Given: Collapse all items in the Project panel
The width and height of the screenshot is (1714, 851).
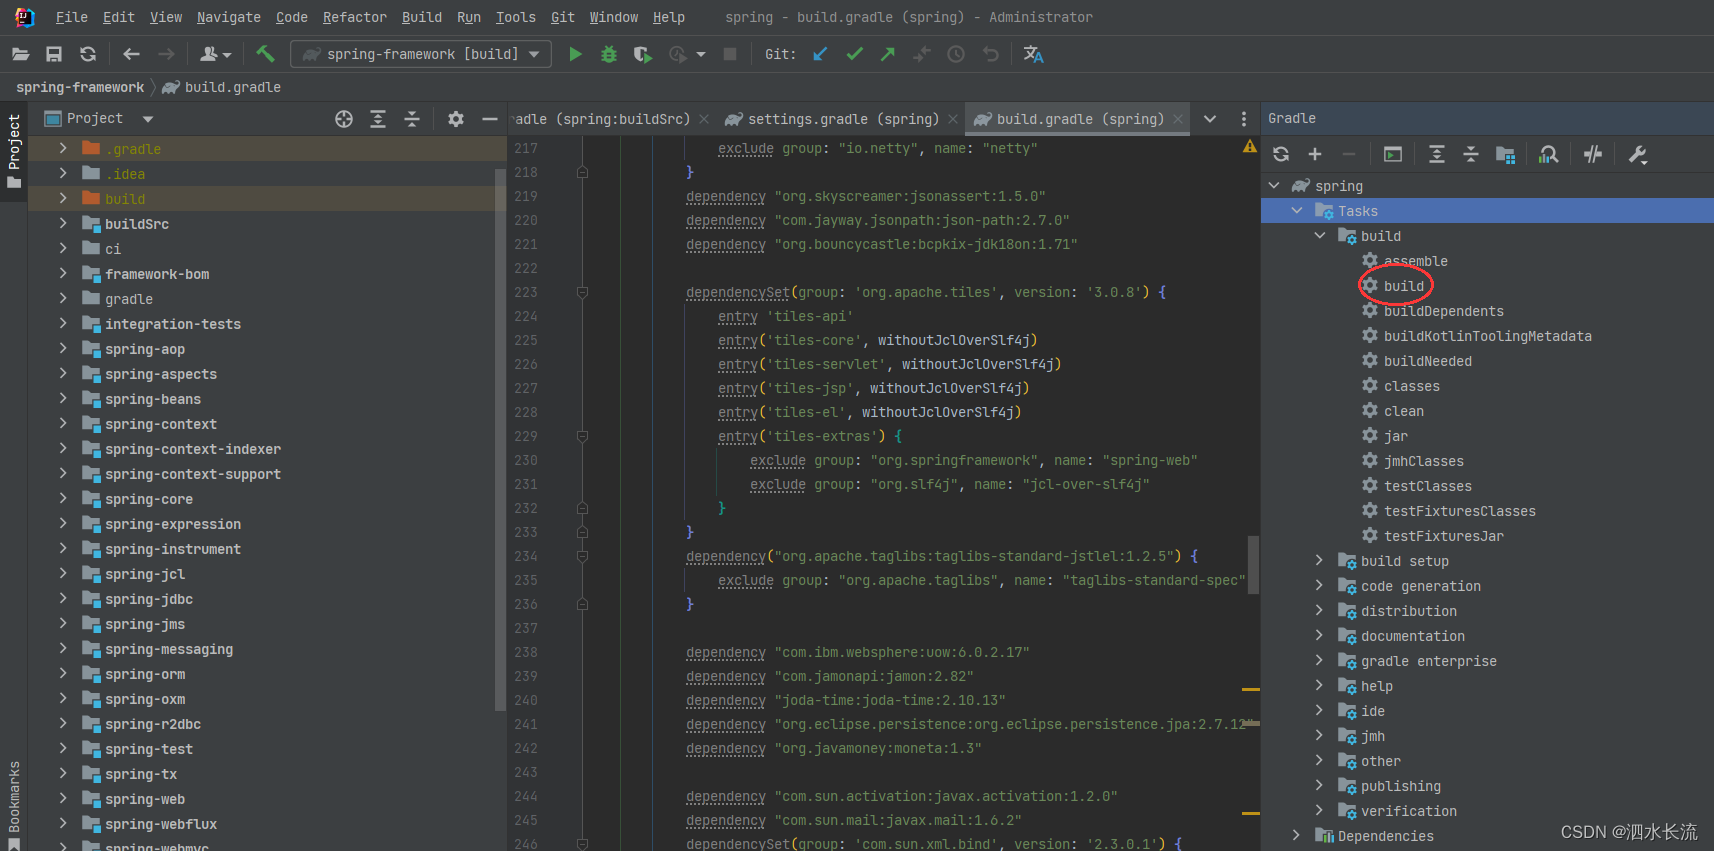Looking at the screenshot, I should (x=412, y=119).
